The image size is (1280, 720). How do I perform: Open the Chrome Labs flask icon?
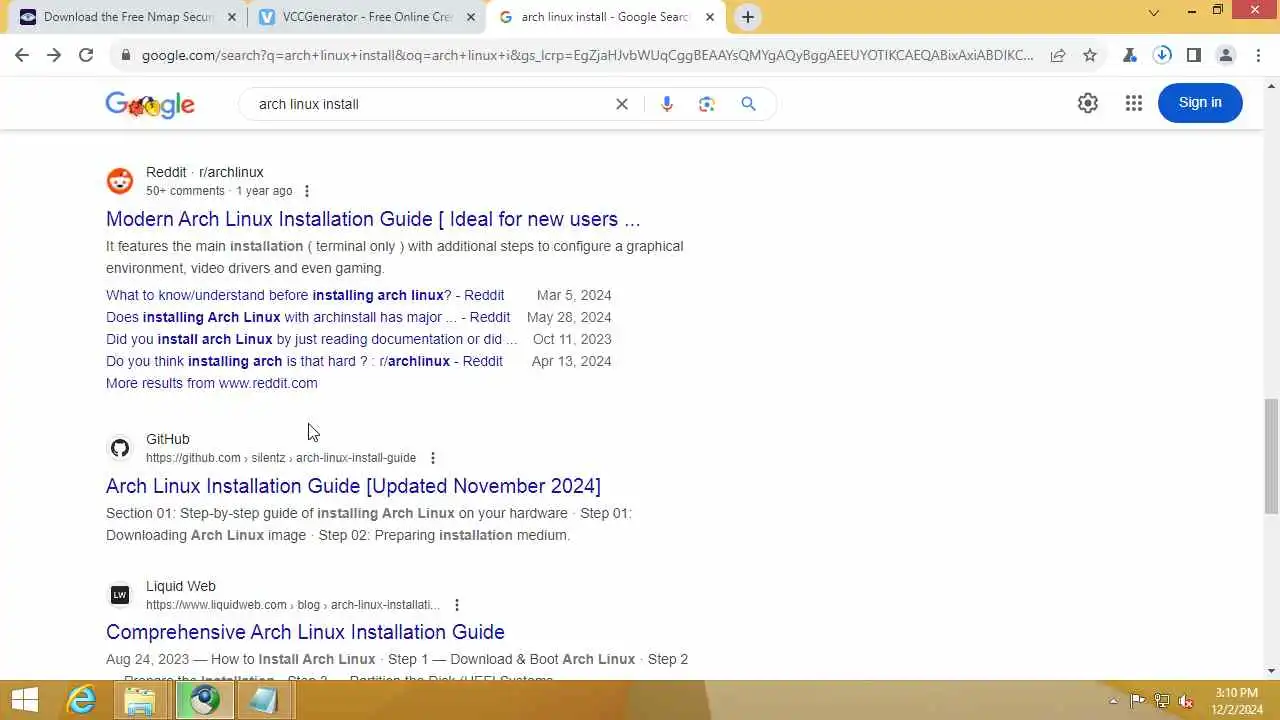click(1130, 56)
